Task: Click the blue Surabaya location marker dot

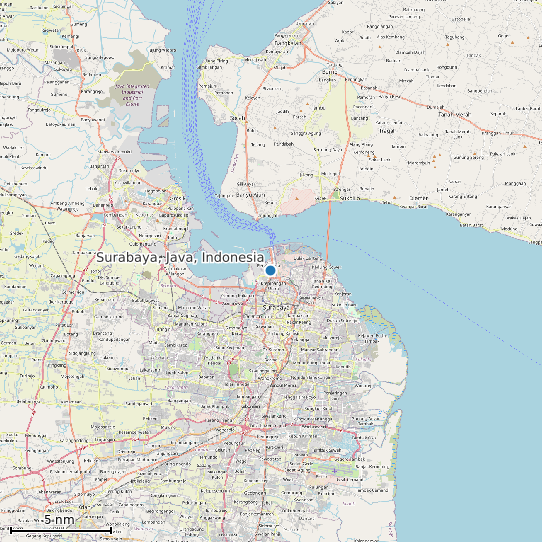Action: pyautogui.click(x=270, y=270)
